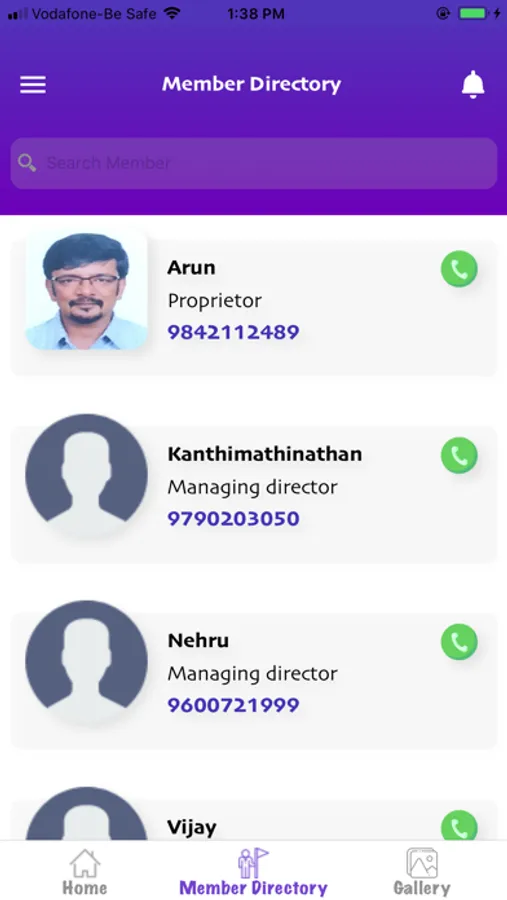Select the Kanthimathinathan member name

265,454
